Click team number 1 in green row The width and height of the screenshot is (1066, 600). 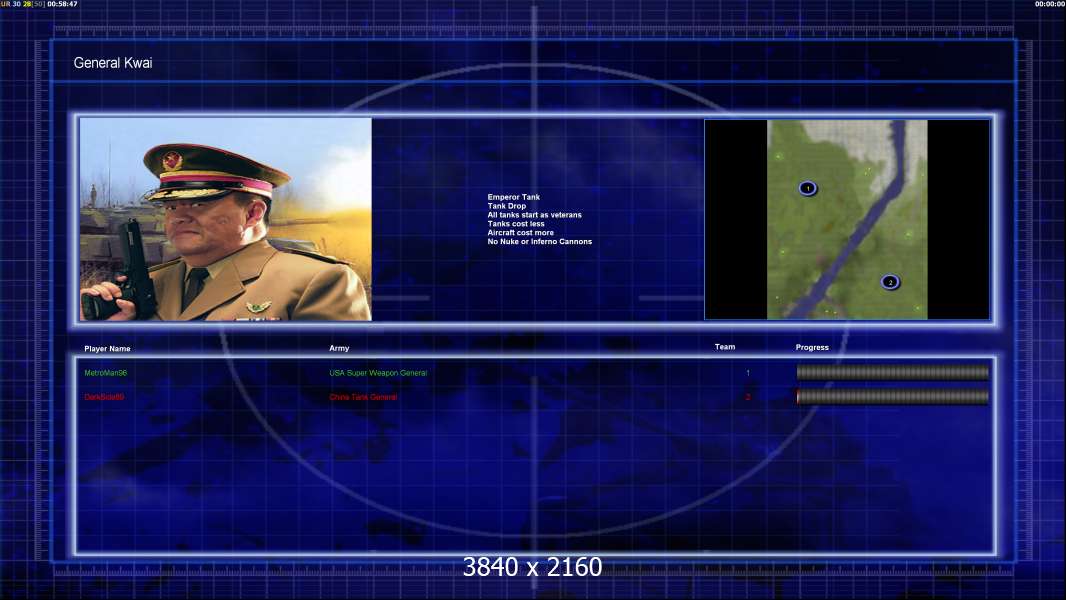[x=748, y=373]
